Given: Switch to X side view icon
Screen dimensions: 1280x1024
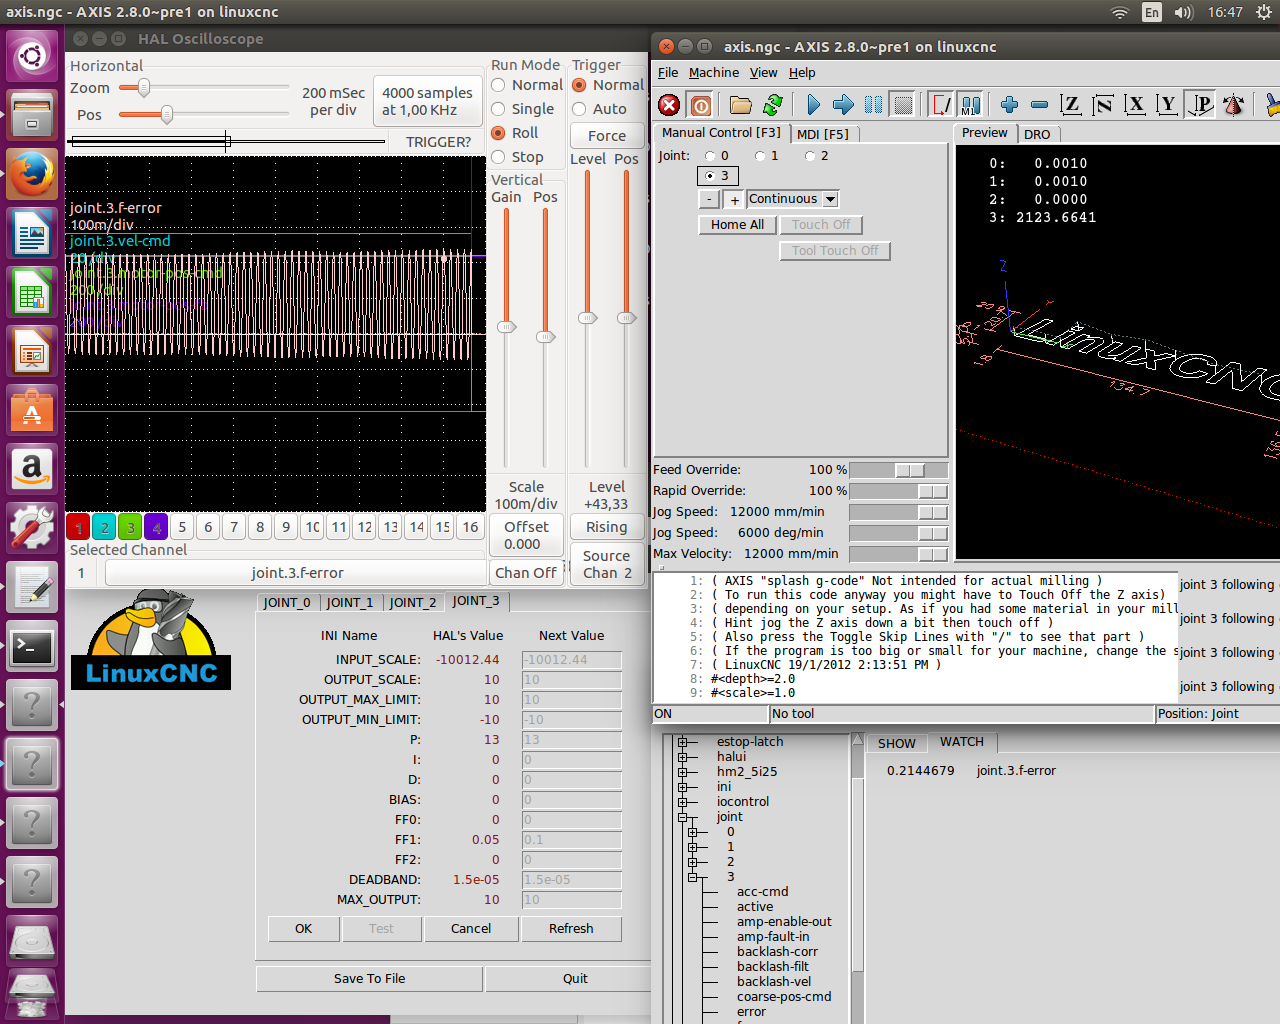Looking at the screenshot, I should [x=1135, y=105].
